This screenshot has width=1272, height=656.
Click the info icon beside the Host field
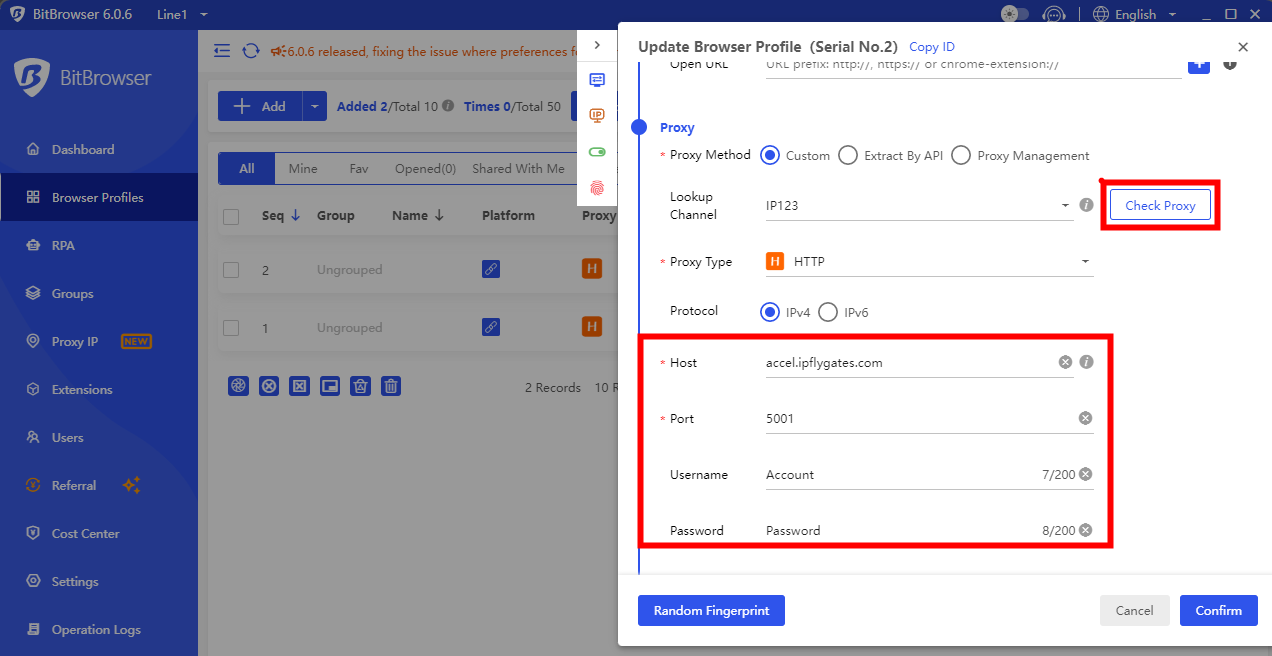coord(1086,362)
